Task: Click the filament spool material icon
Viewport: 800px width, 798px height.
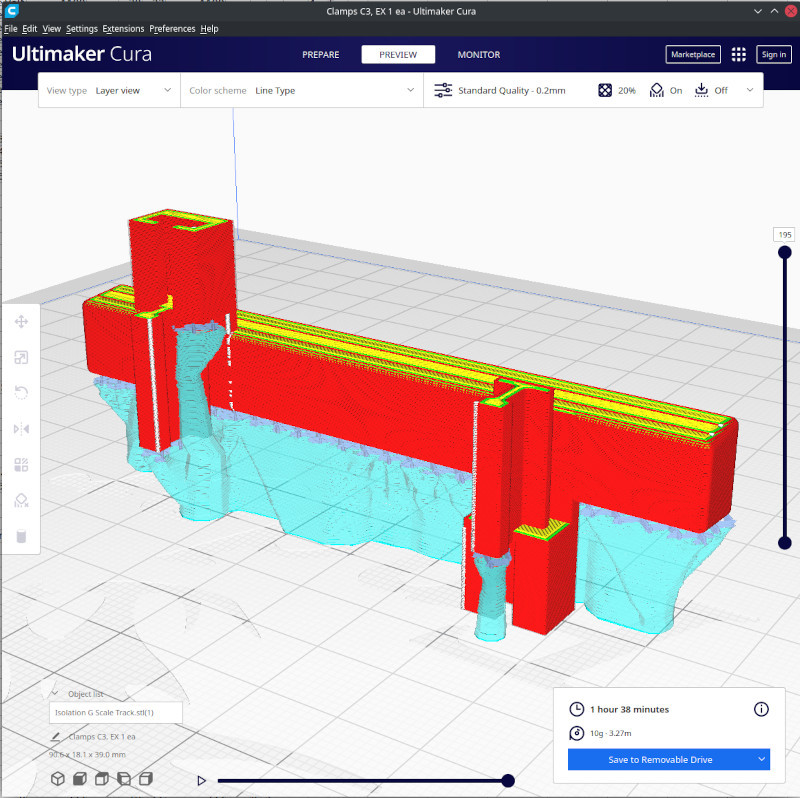Action: [577, 733]
